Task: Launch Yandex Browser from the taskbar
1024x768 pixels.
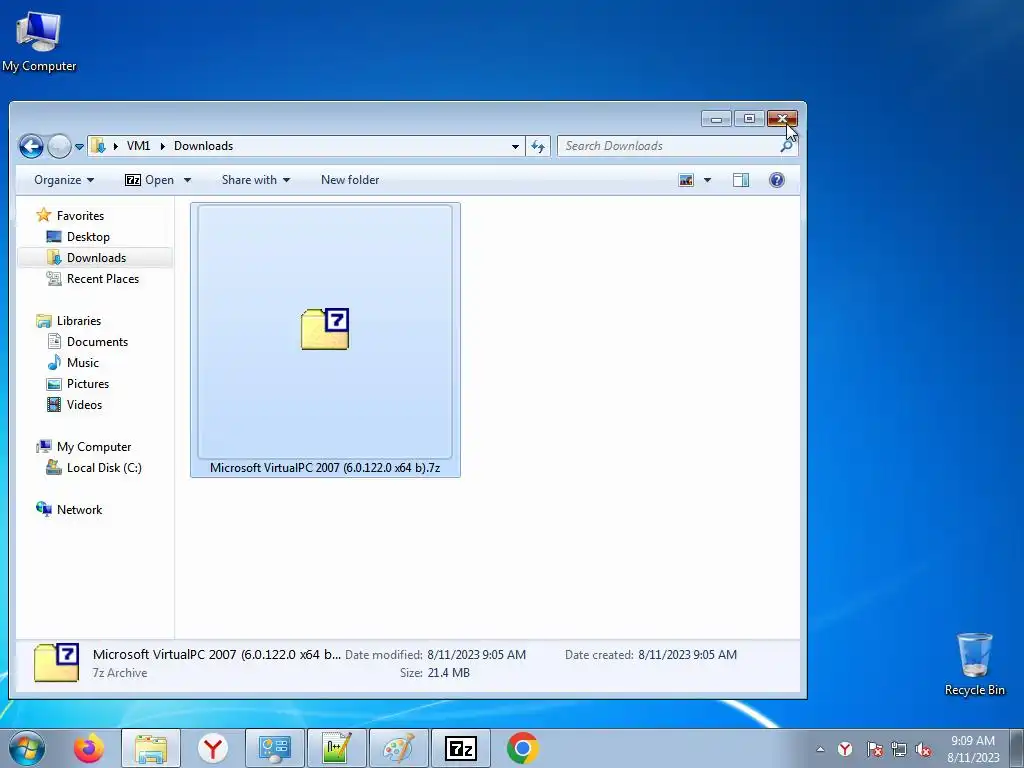Action: (213, 748)
